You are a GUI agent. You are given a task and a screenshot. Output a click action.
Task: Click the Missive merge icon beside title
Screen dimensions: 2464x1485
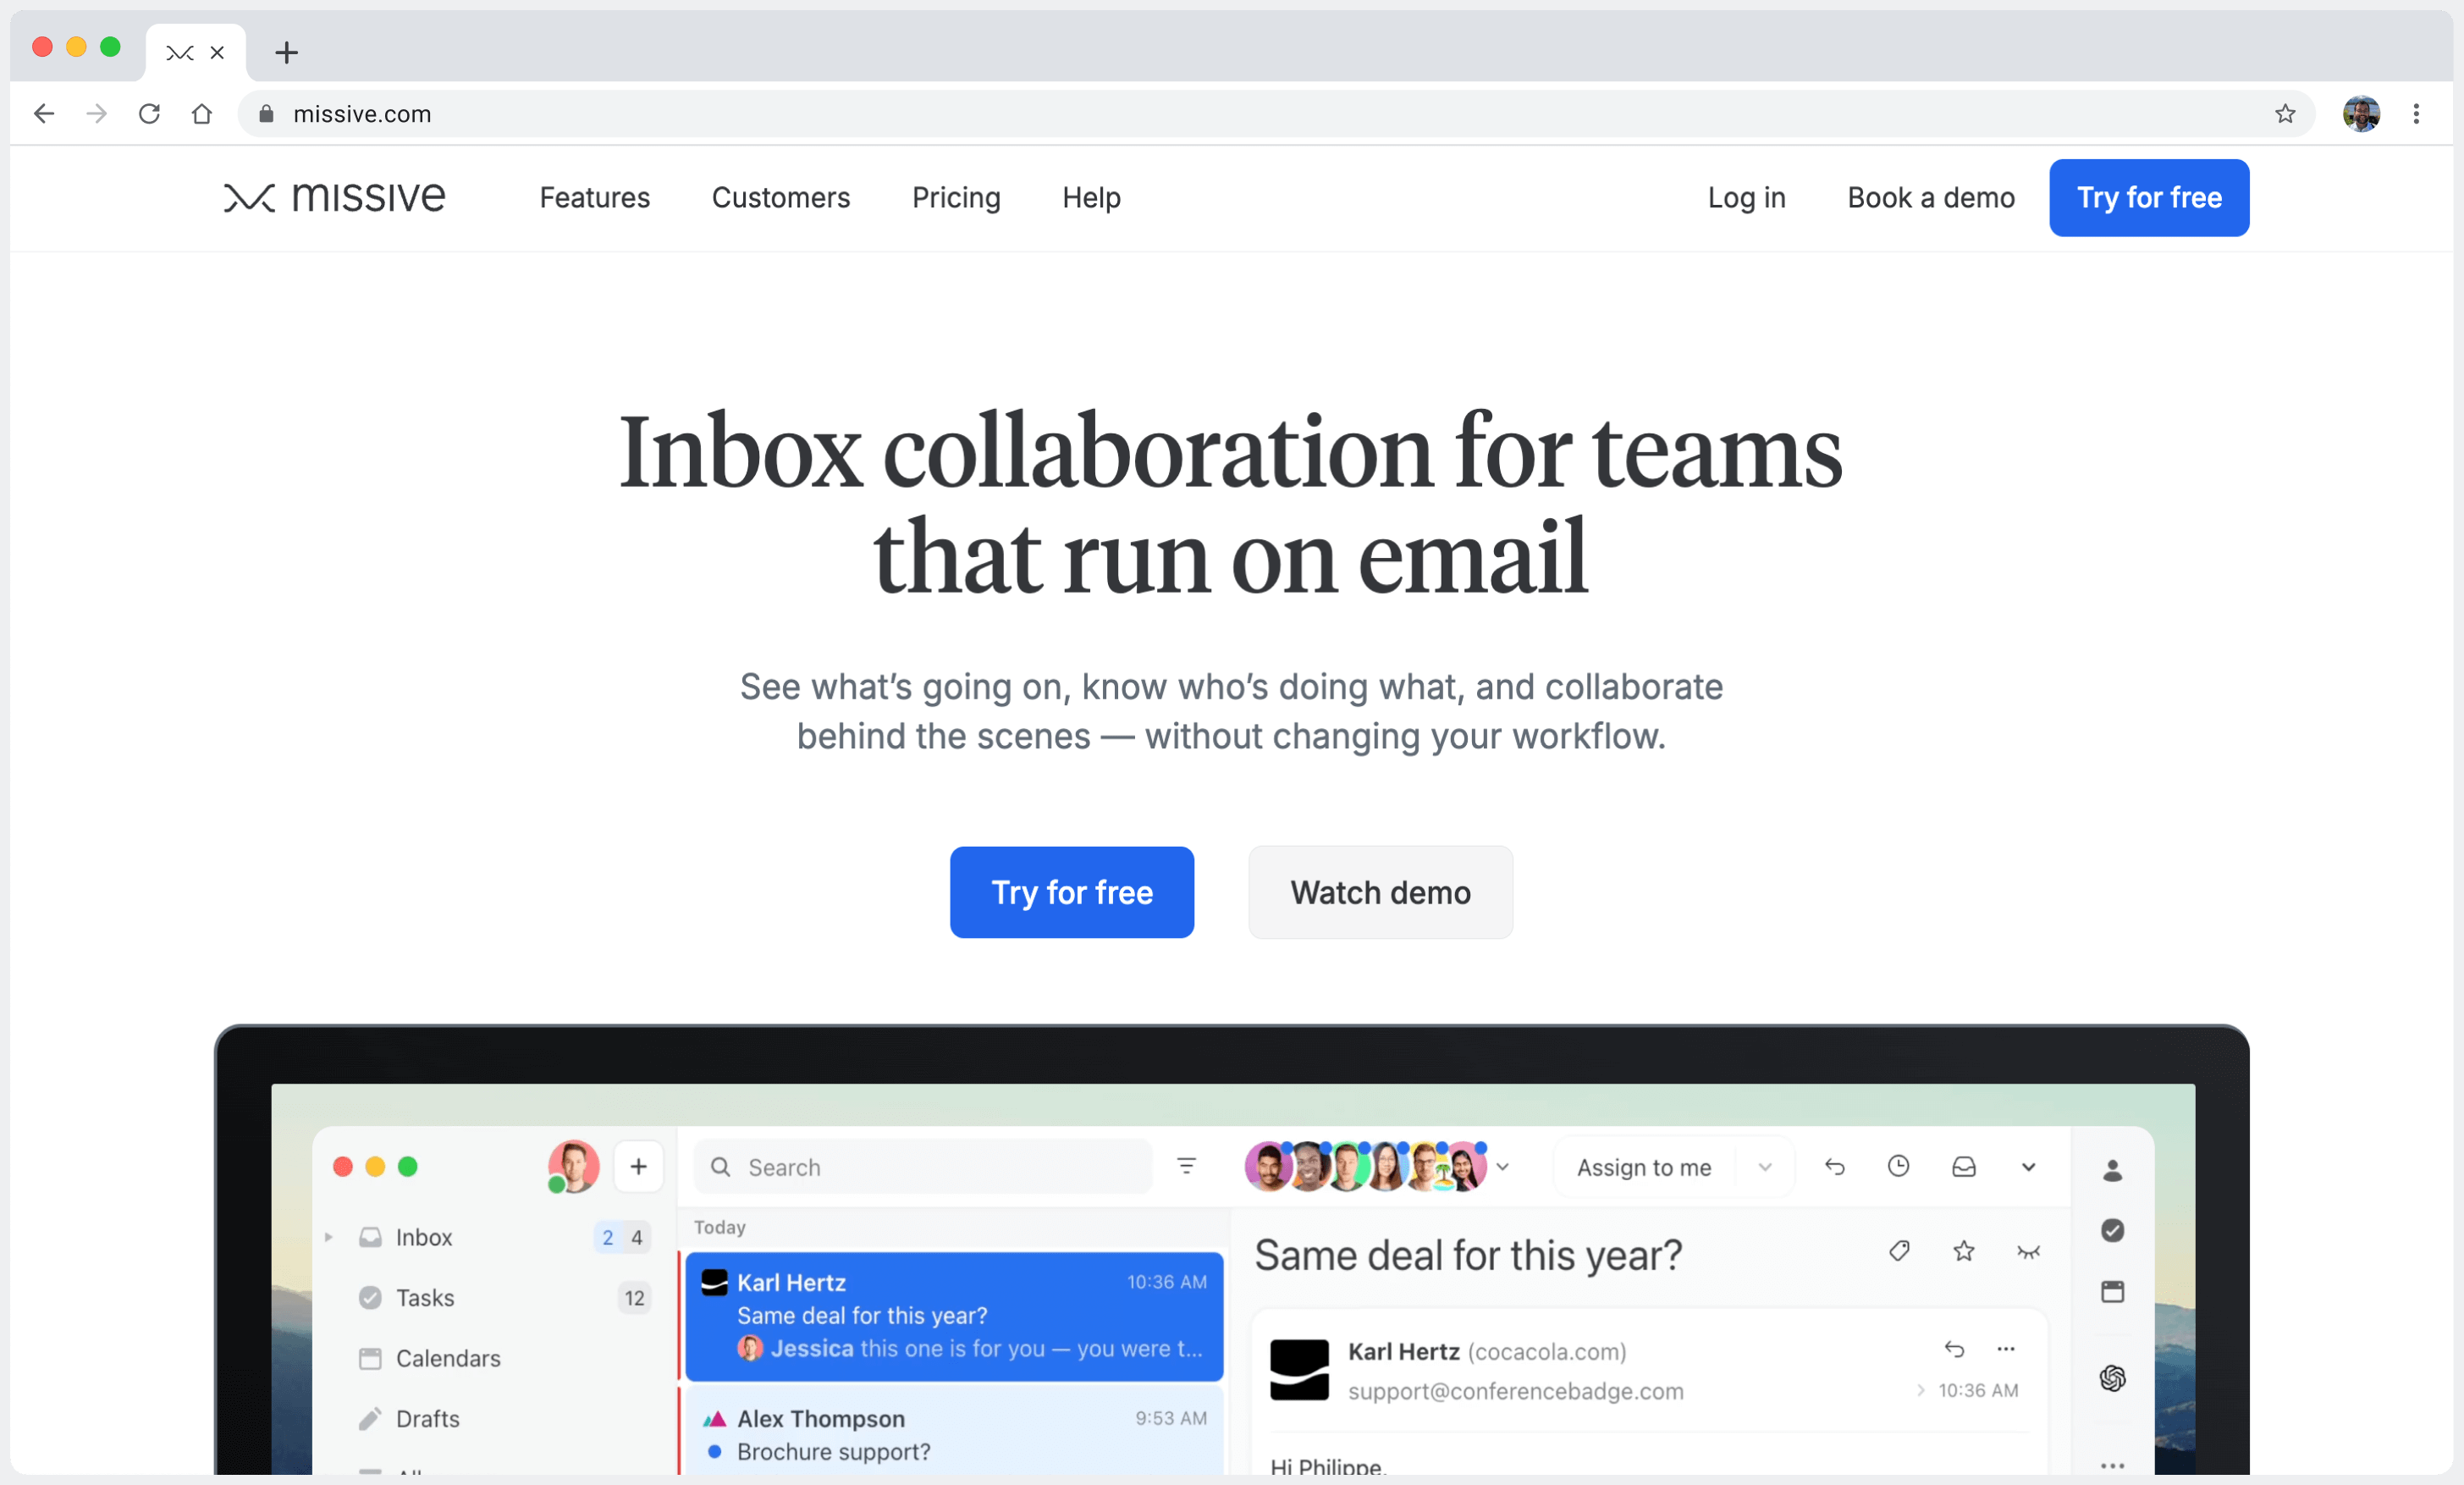[x=2028, y=1251]
